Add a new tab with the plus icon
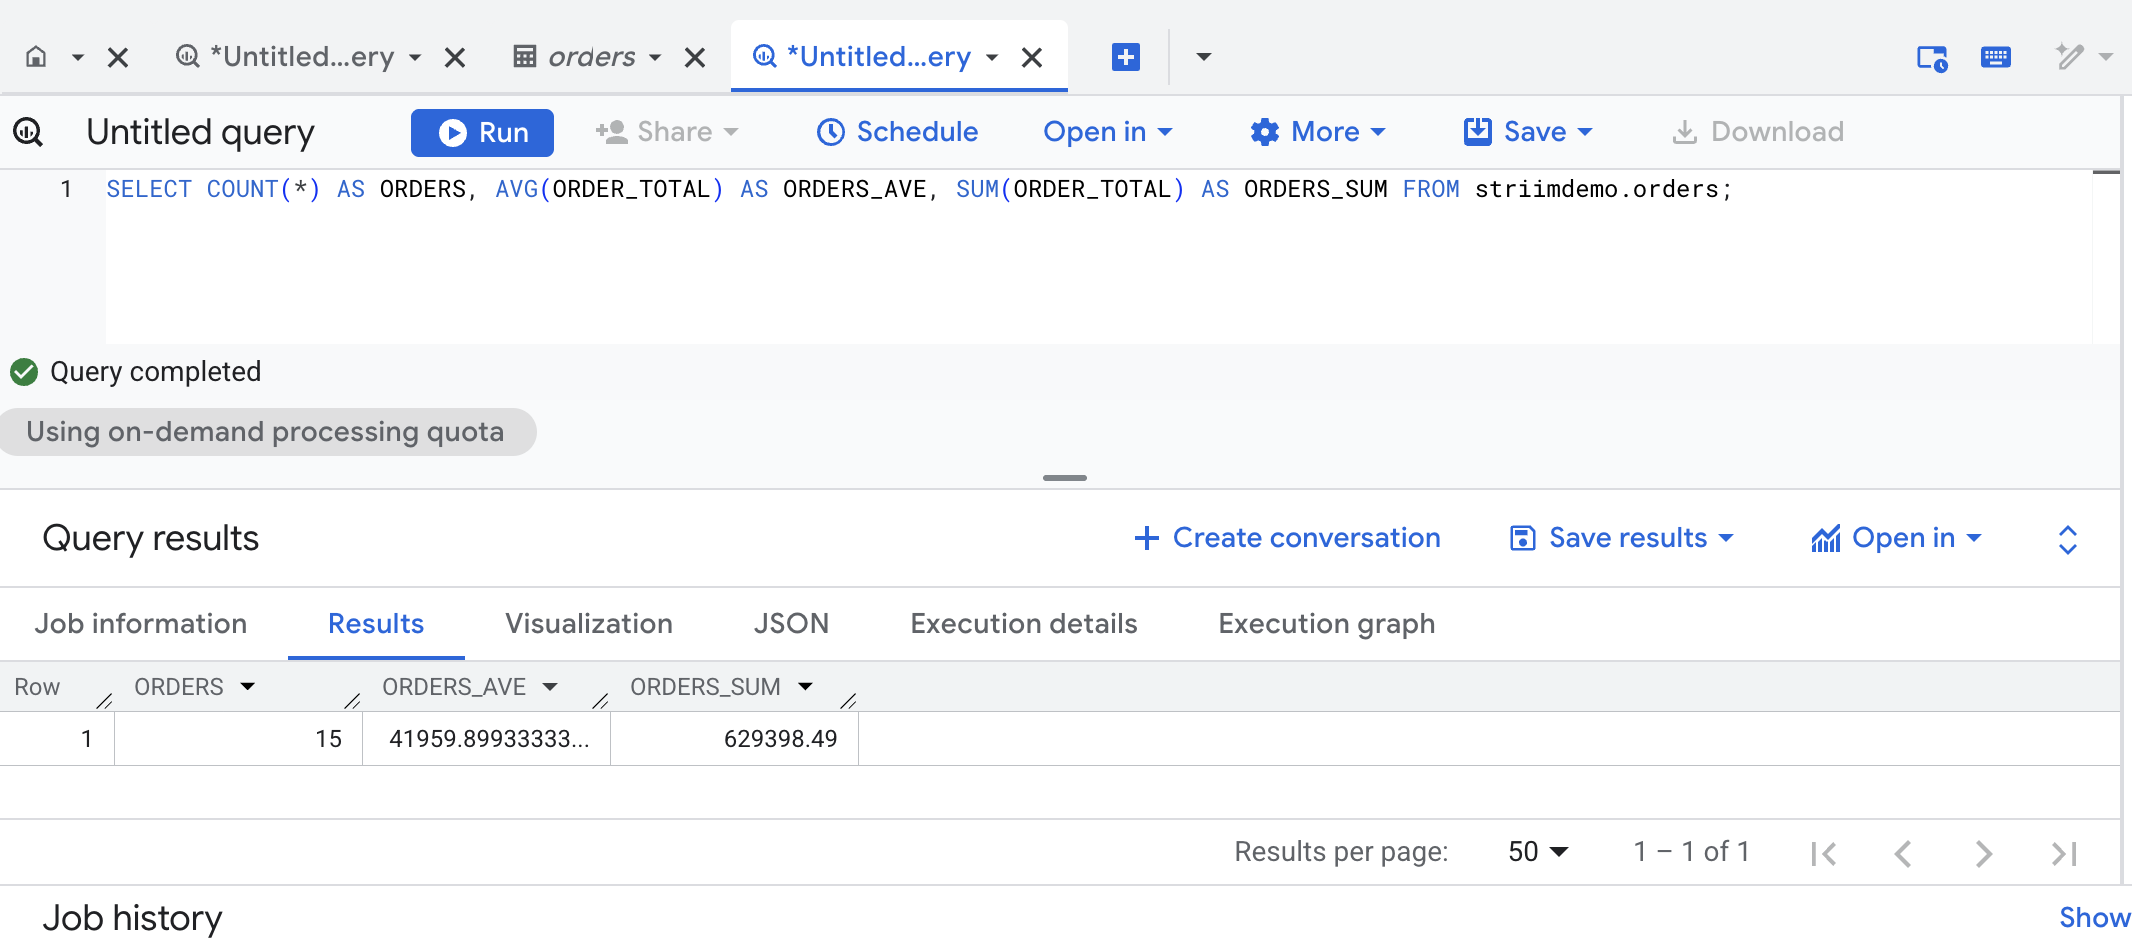Image resolution: width=2132 pixels, height=948 pixels. tap(1125, 57)
